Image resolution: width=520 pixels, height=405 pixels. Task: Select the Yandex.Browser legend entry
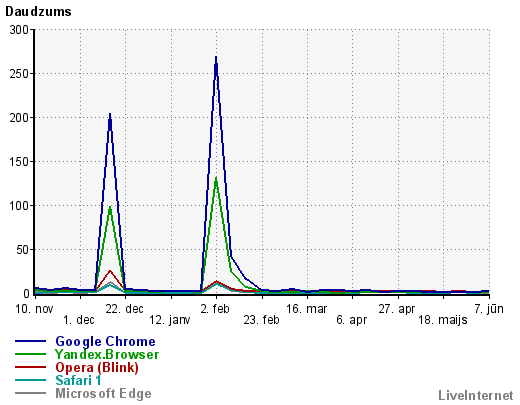coord(107,355)
